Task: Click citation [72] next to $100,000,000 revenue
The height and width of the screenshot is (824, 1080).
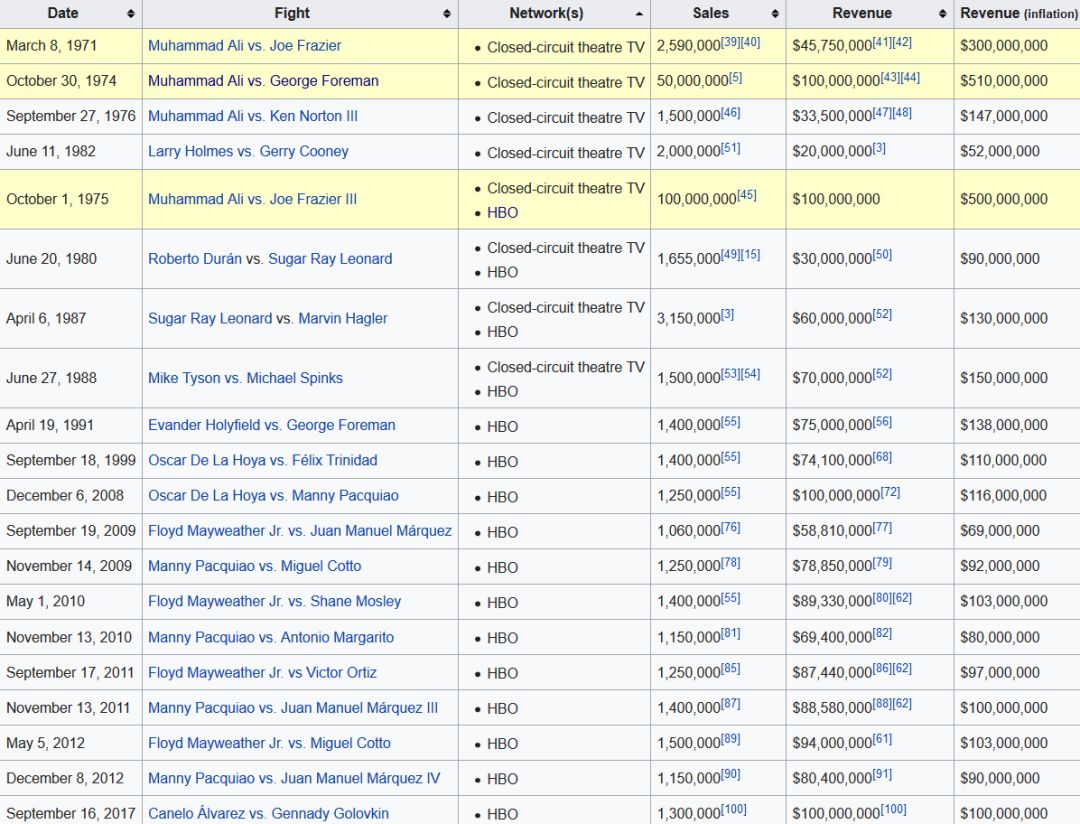Action: [890, 492]
